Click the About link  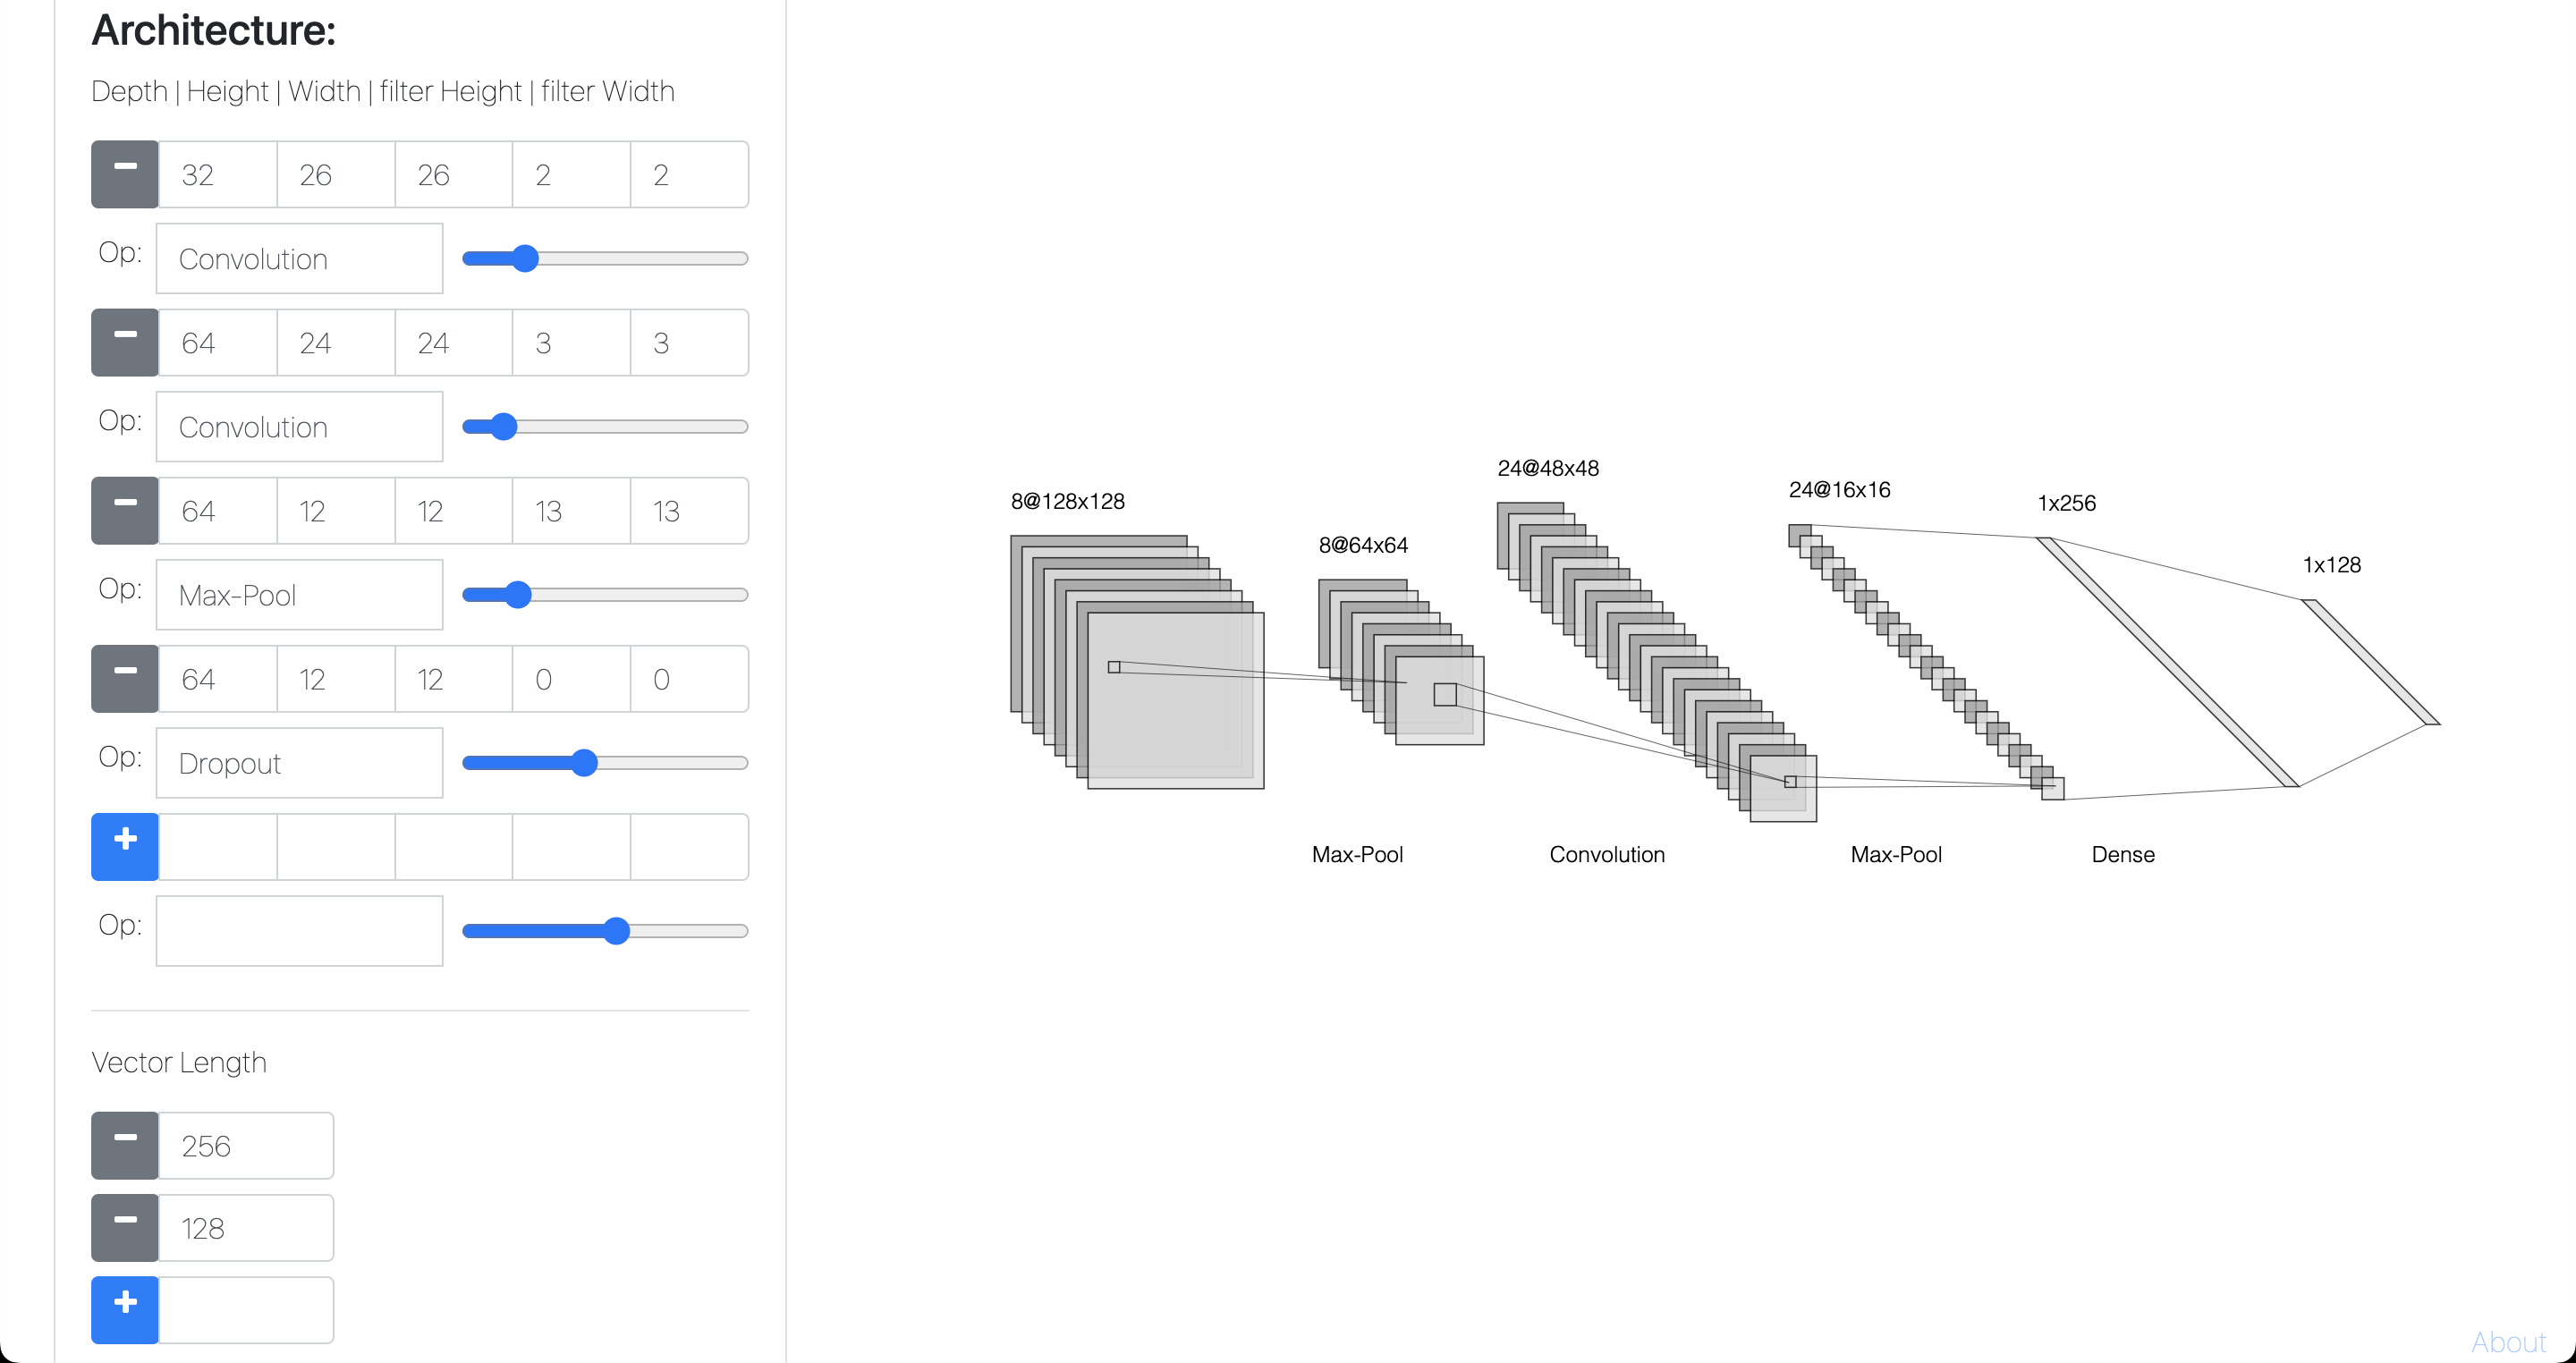tap(2508, 1341)
